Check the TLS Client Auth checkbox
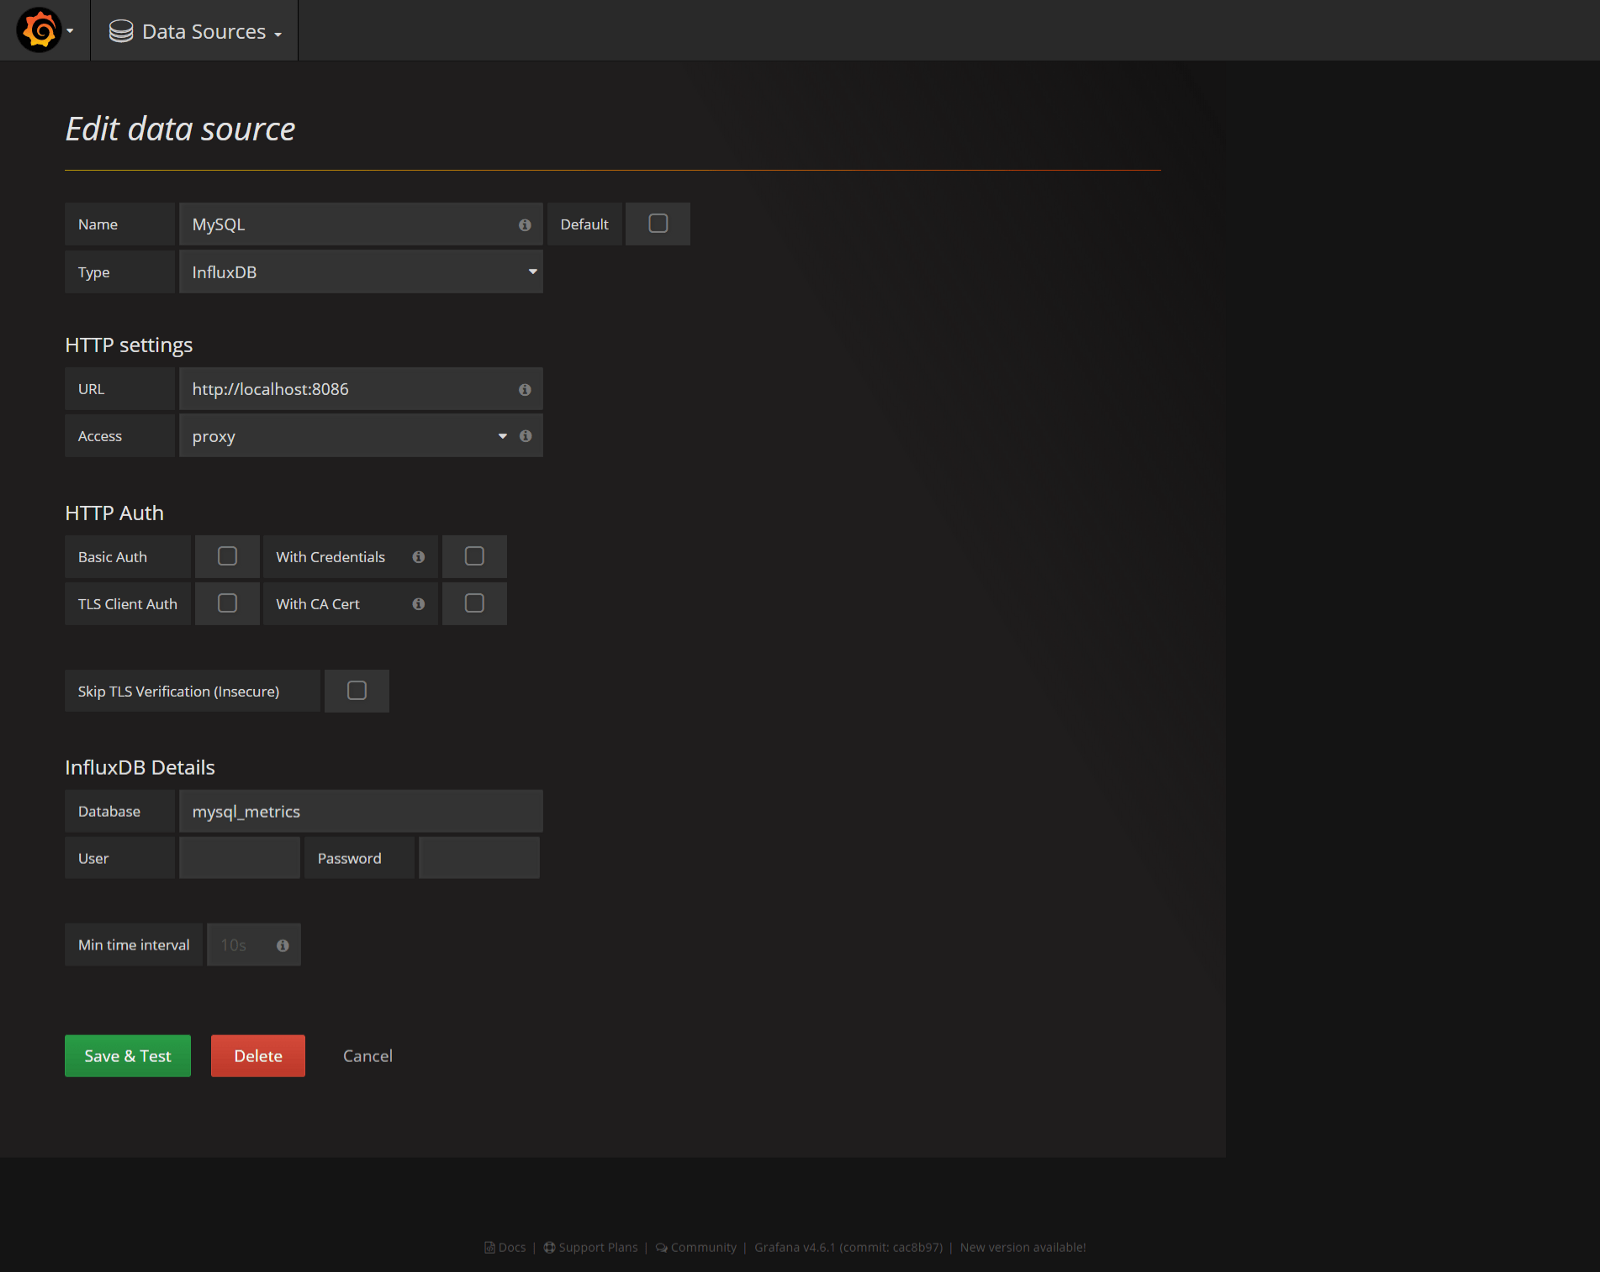This screenshot has height=1272, width=1600. [228, 603]
